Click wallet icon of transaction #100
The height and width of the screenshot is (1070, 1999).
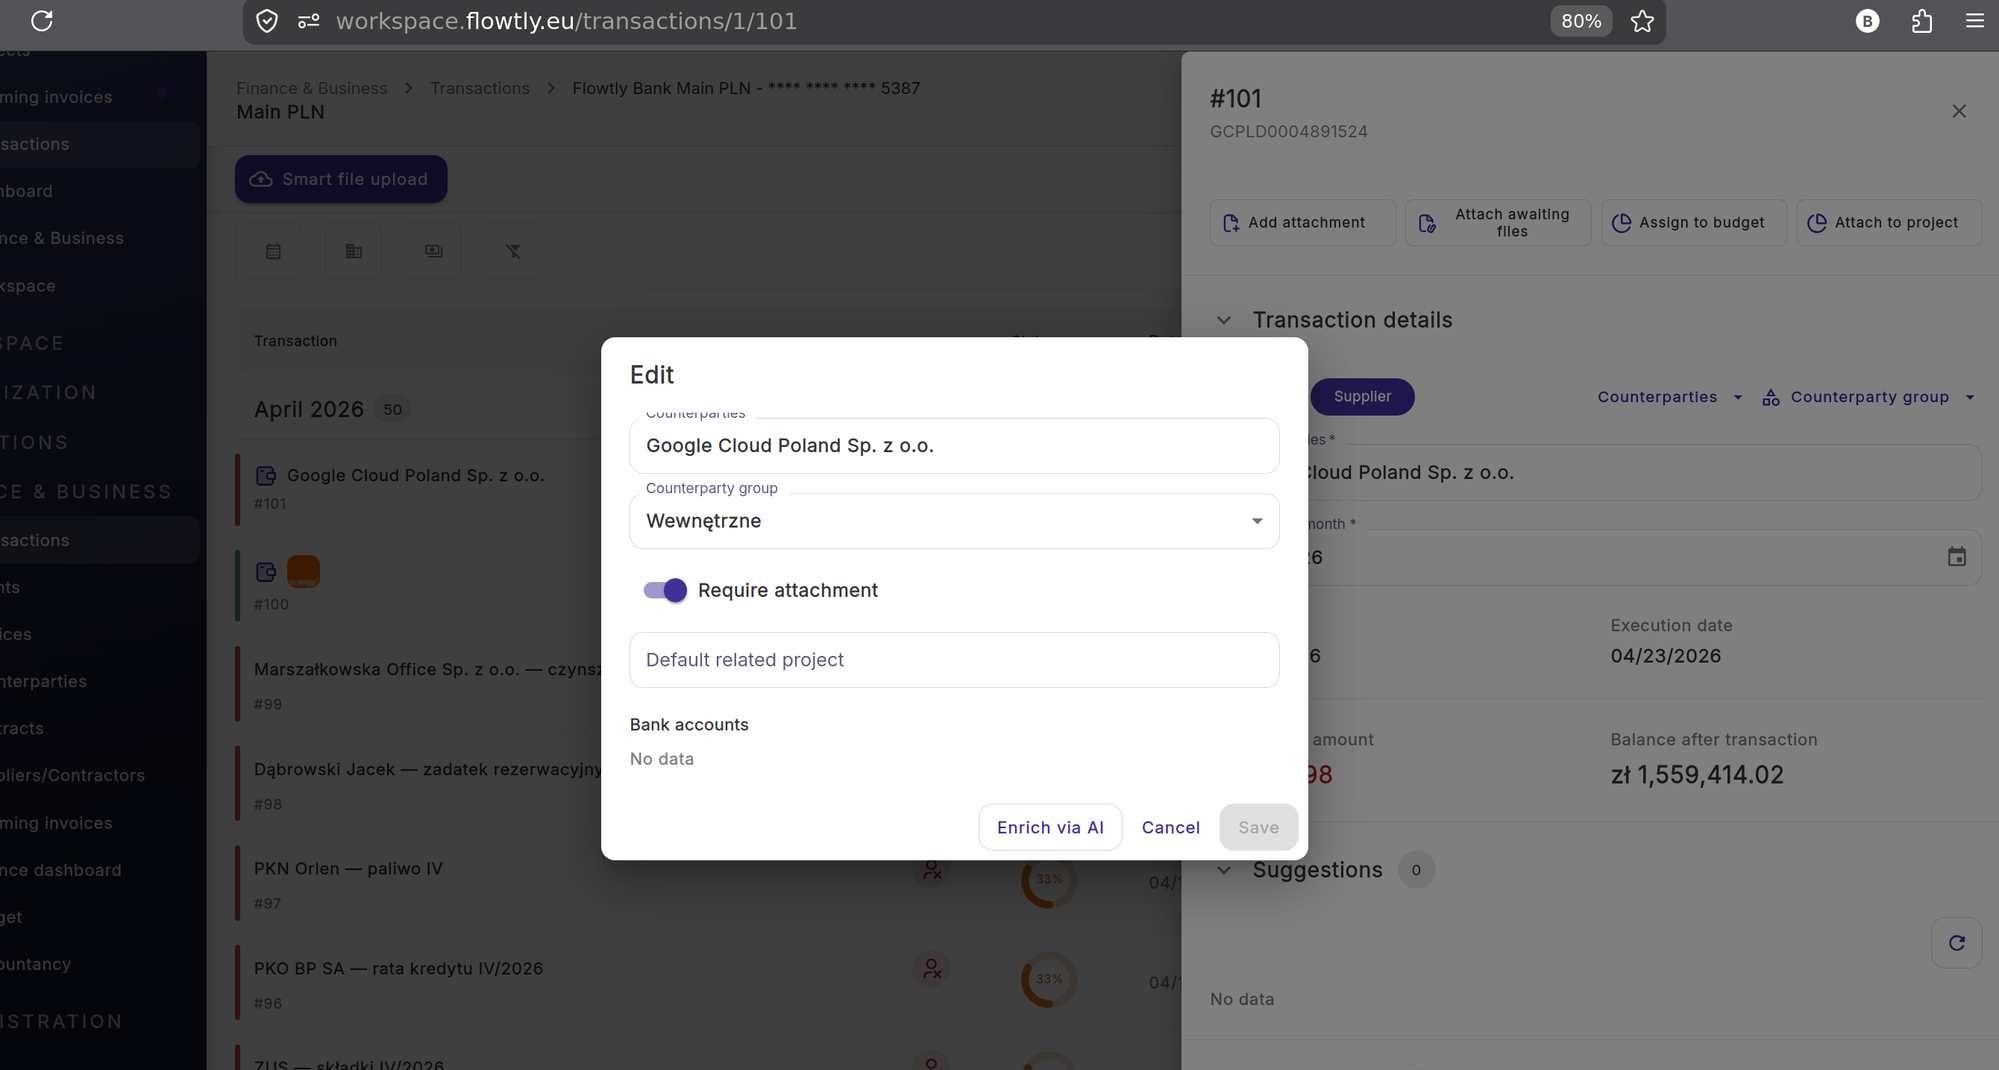pos(266,572)
